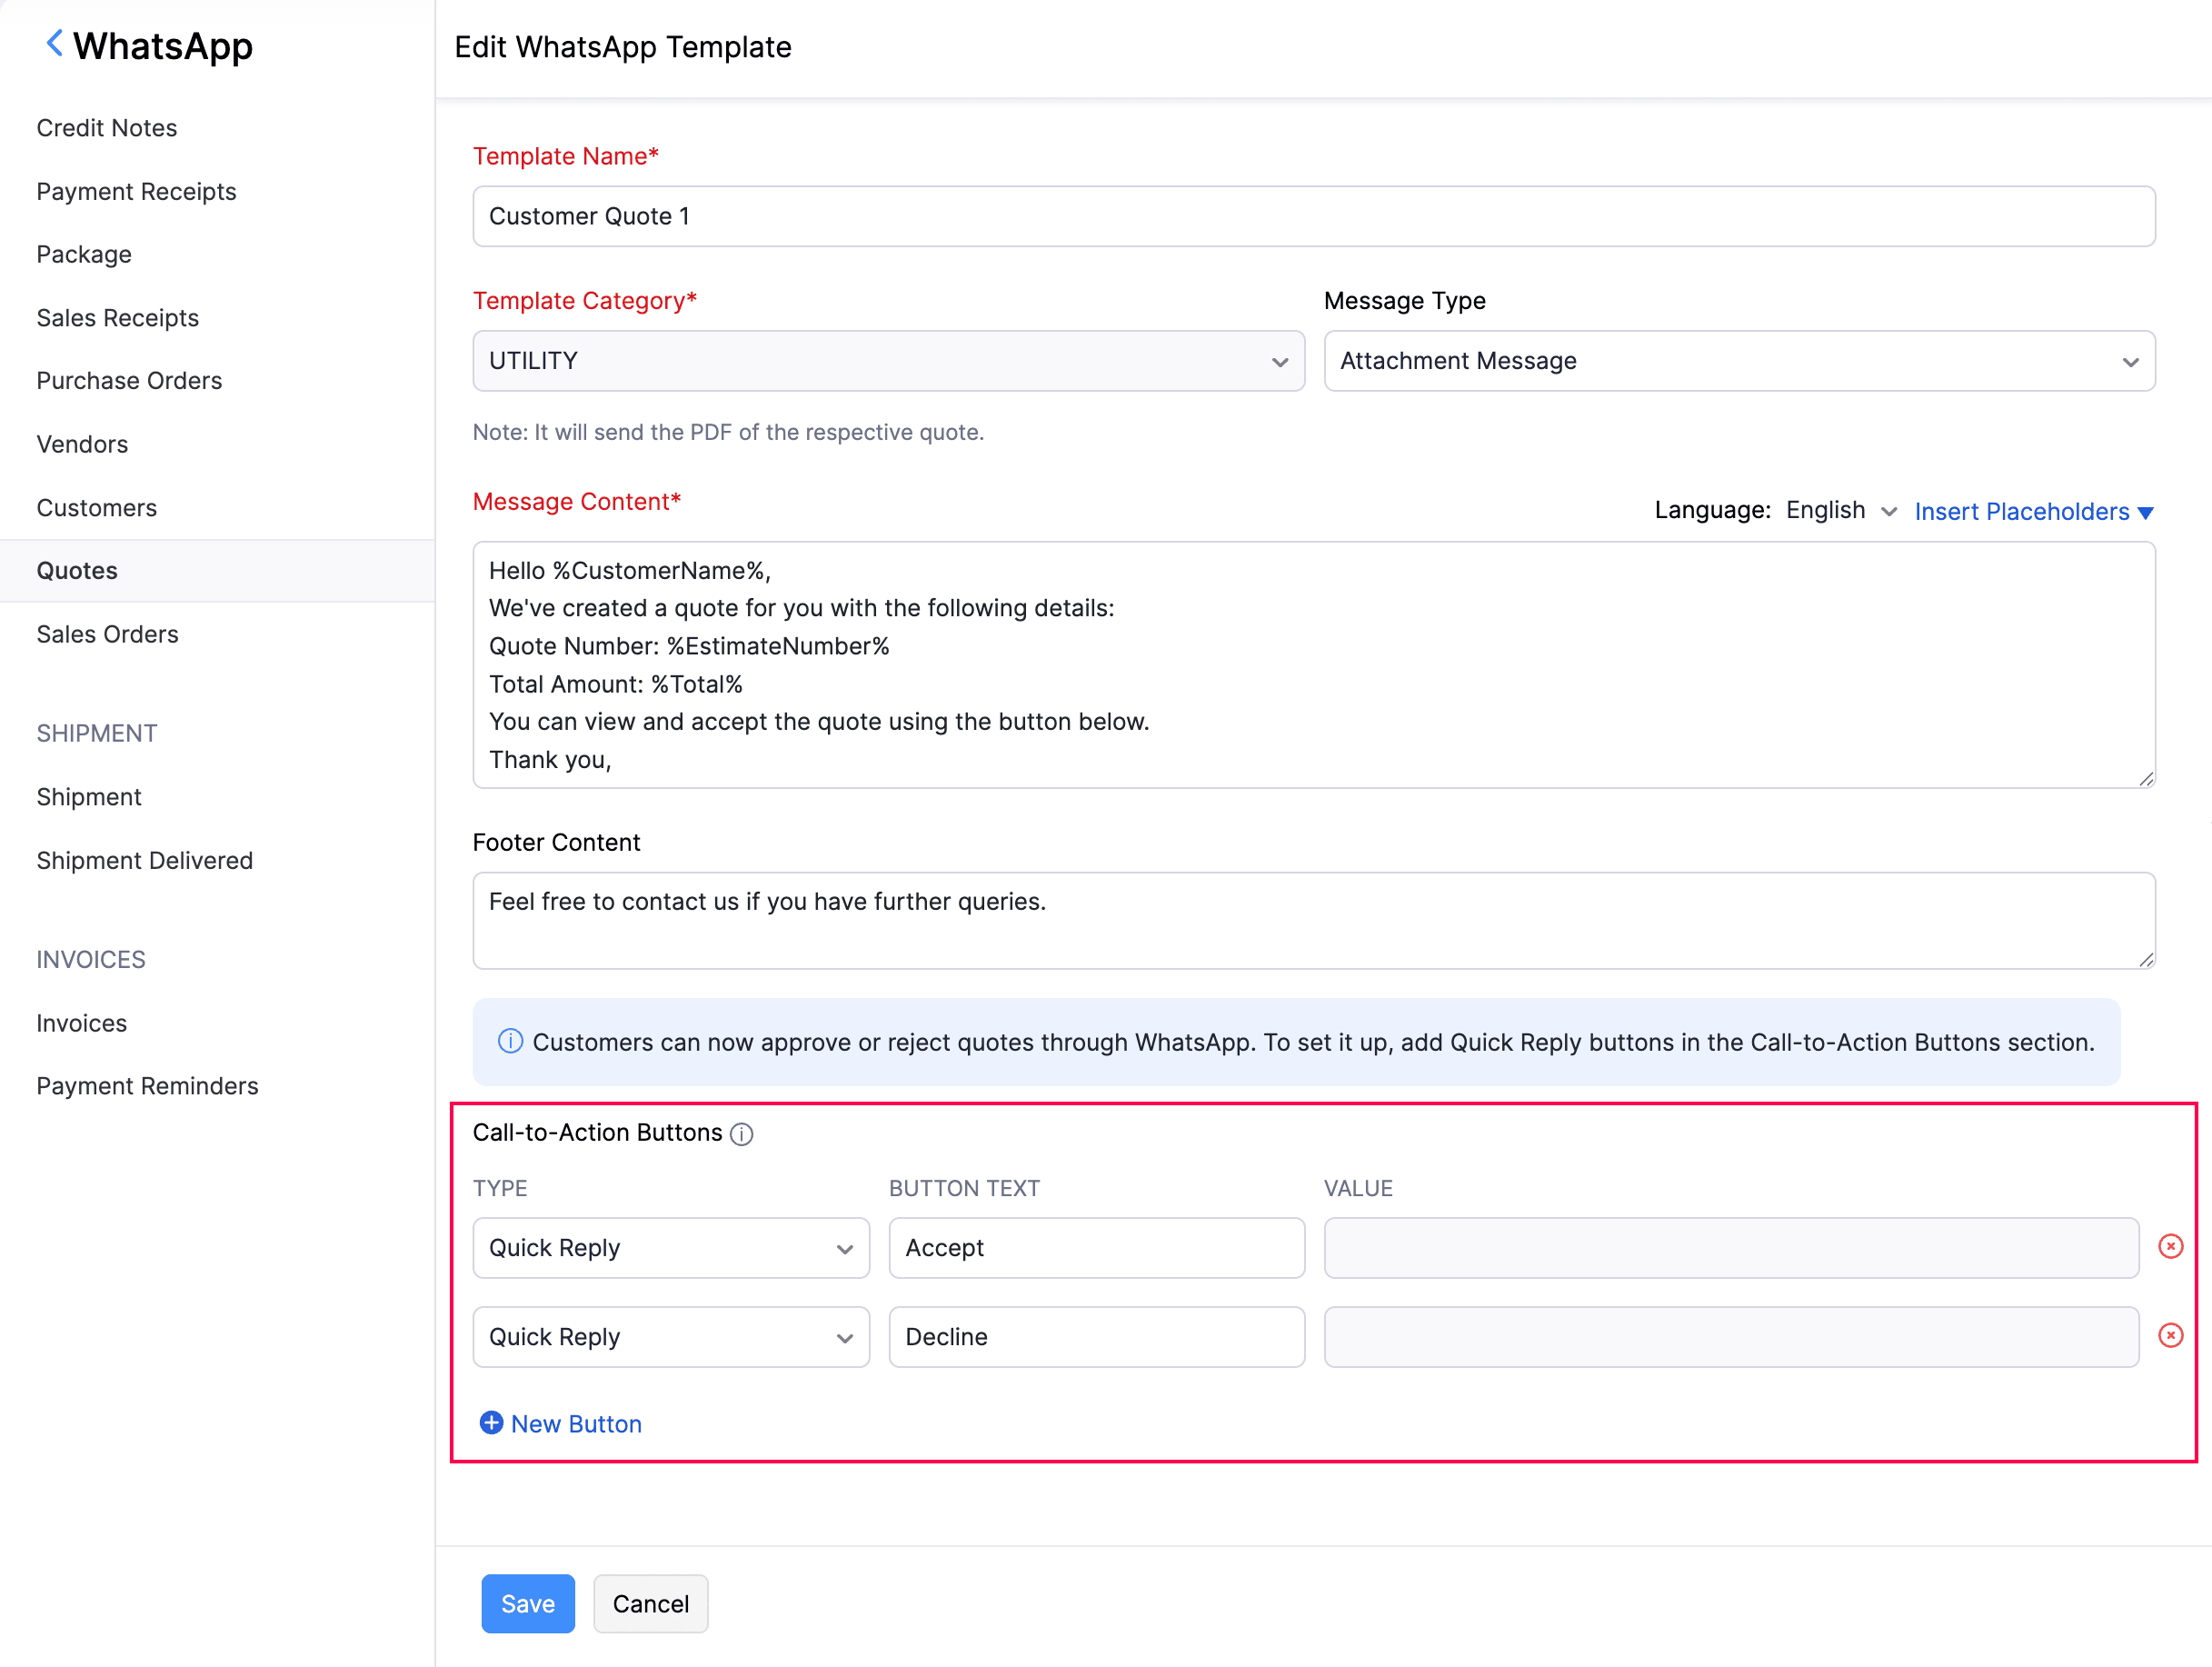Change the Language from English
Viewport: 2212px width, 1667px height.
(1841, 511)
